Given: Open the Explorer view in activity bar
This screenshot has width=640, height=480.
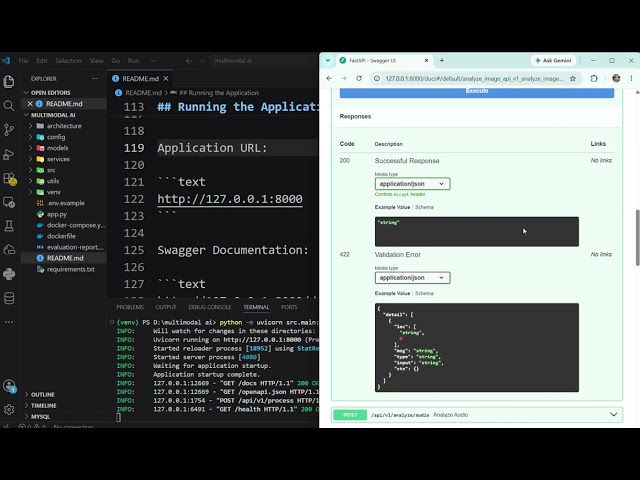Looking at the screenshot, I should [x=9, y=82].
